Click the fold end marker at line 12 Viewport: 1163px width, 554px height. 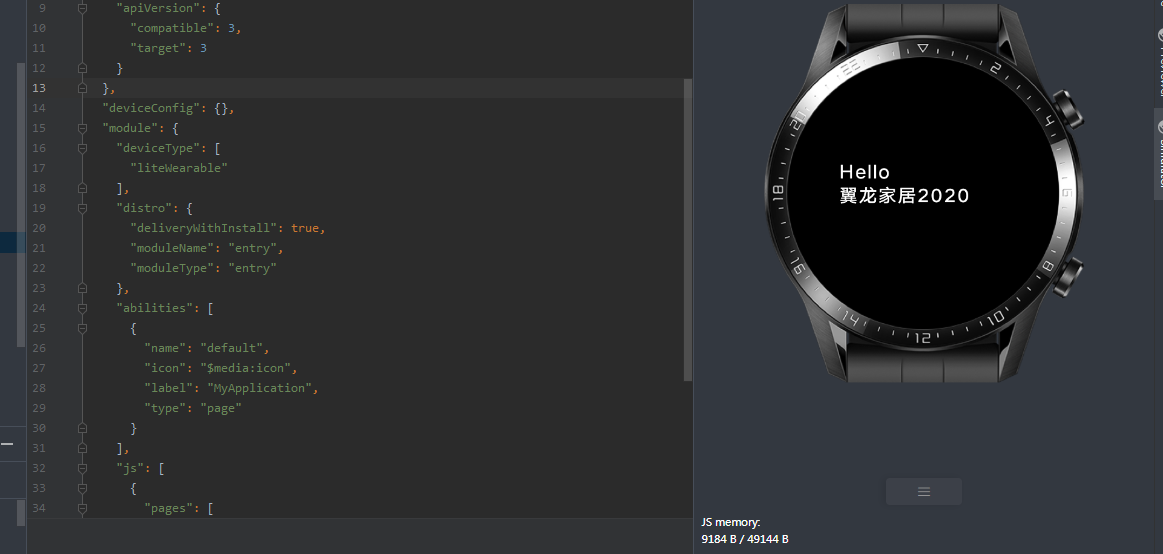click(x=82, y=68)
